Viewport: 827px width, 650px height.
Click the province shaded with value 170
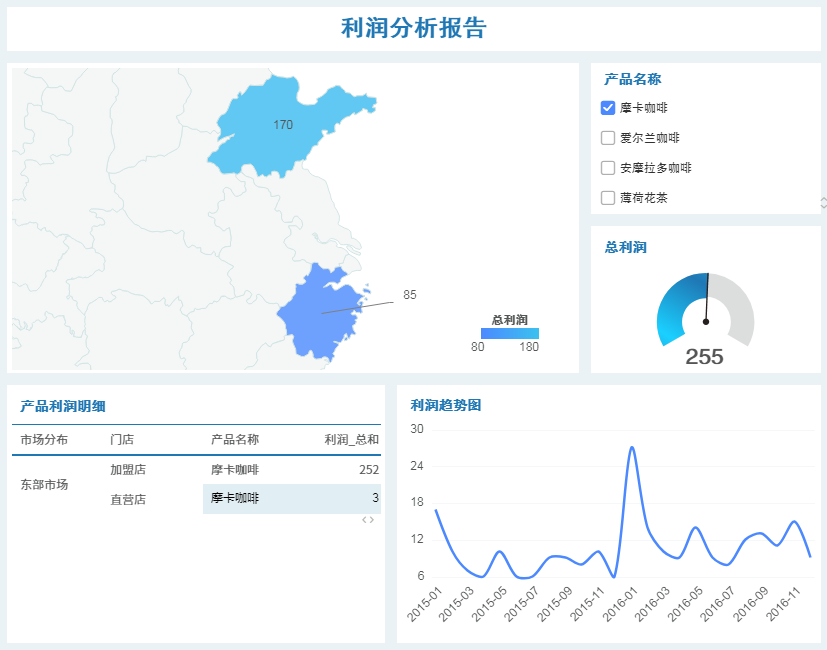coord(283,125)
